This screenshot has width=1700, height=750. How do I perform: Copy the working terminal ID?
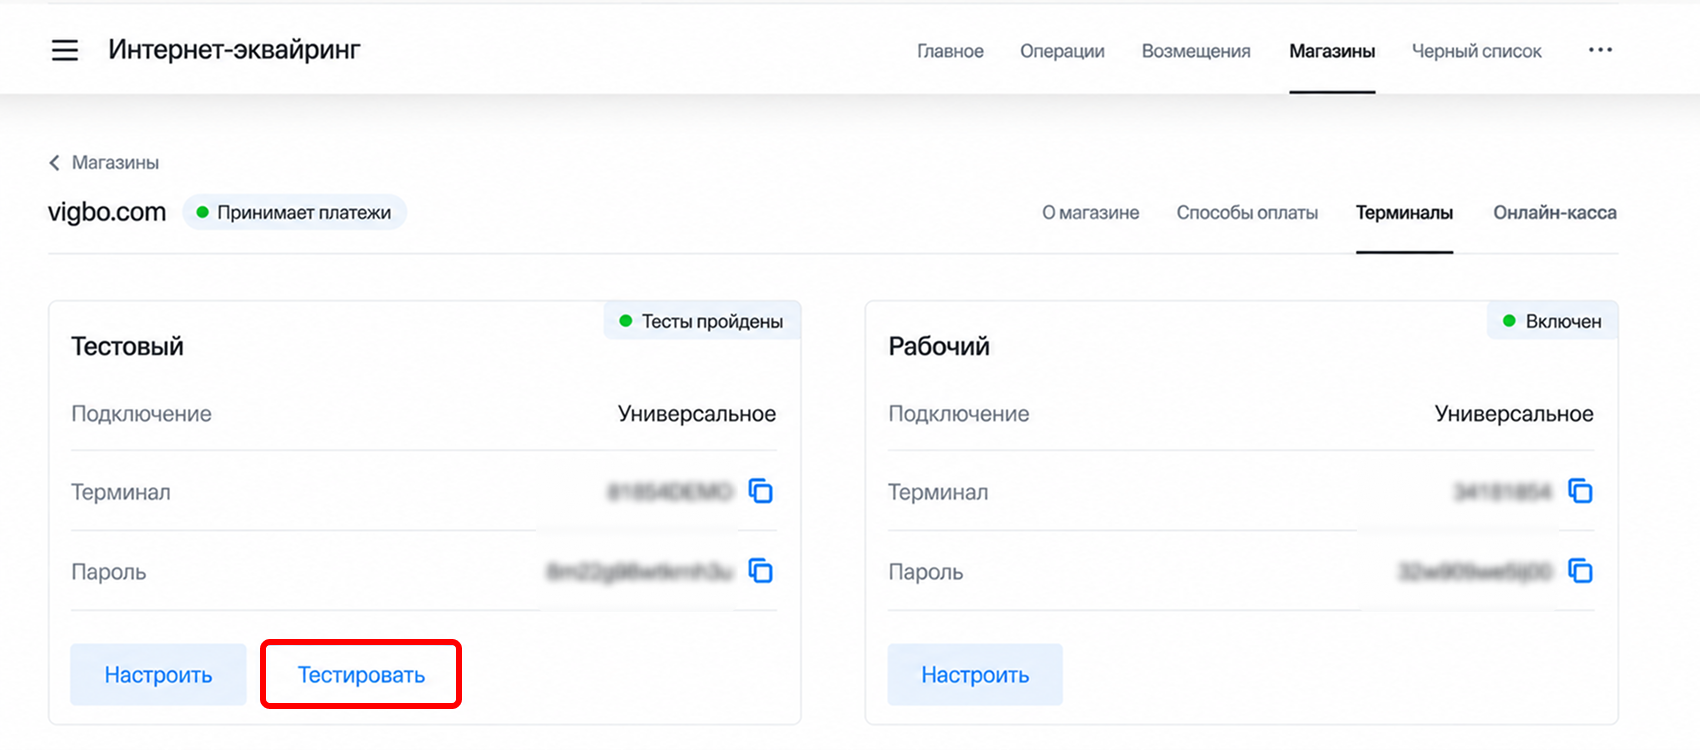(1580, 491)
